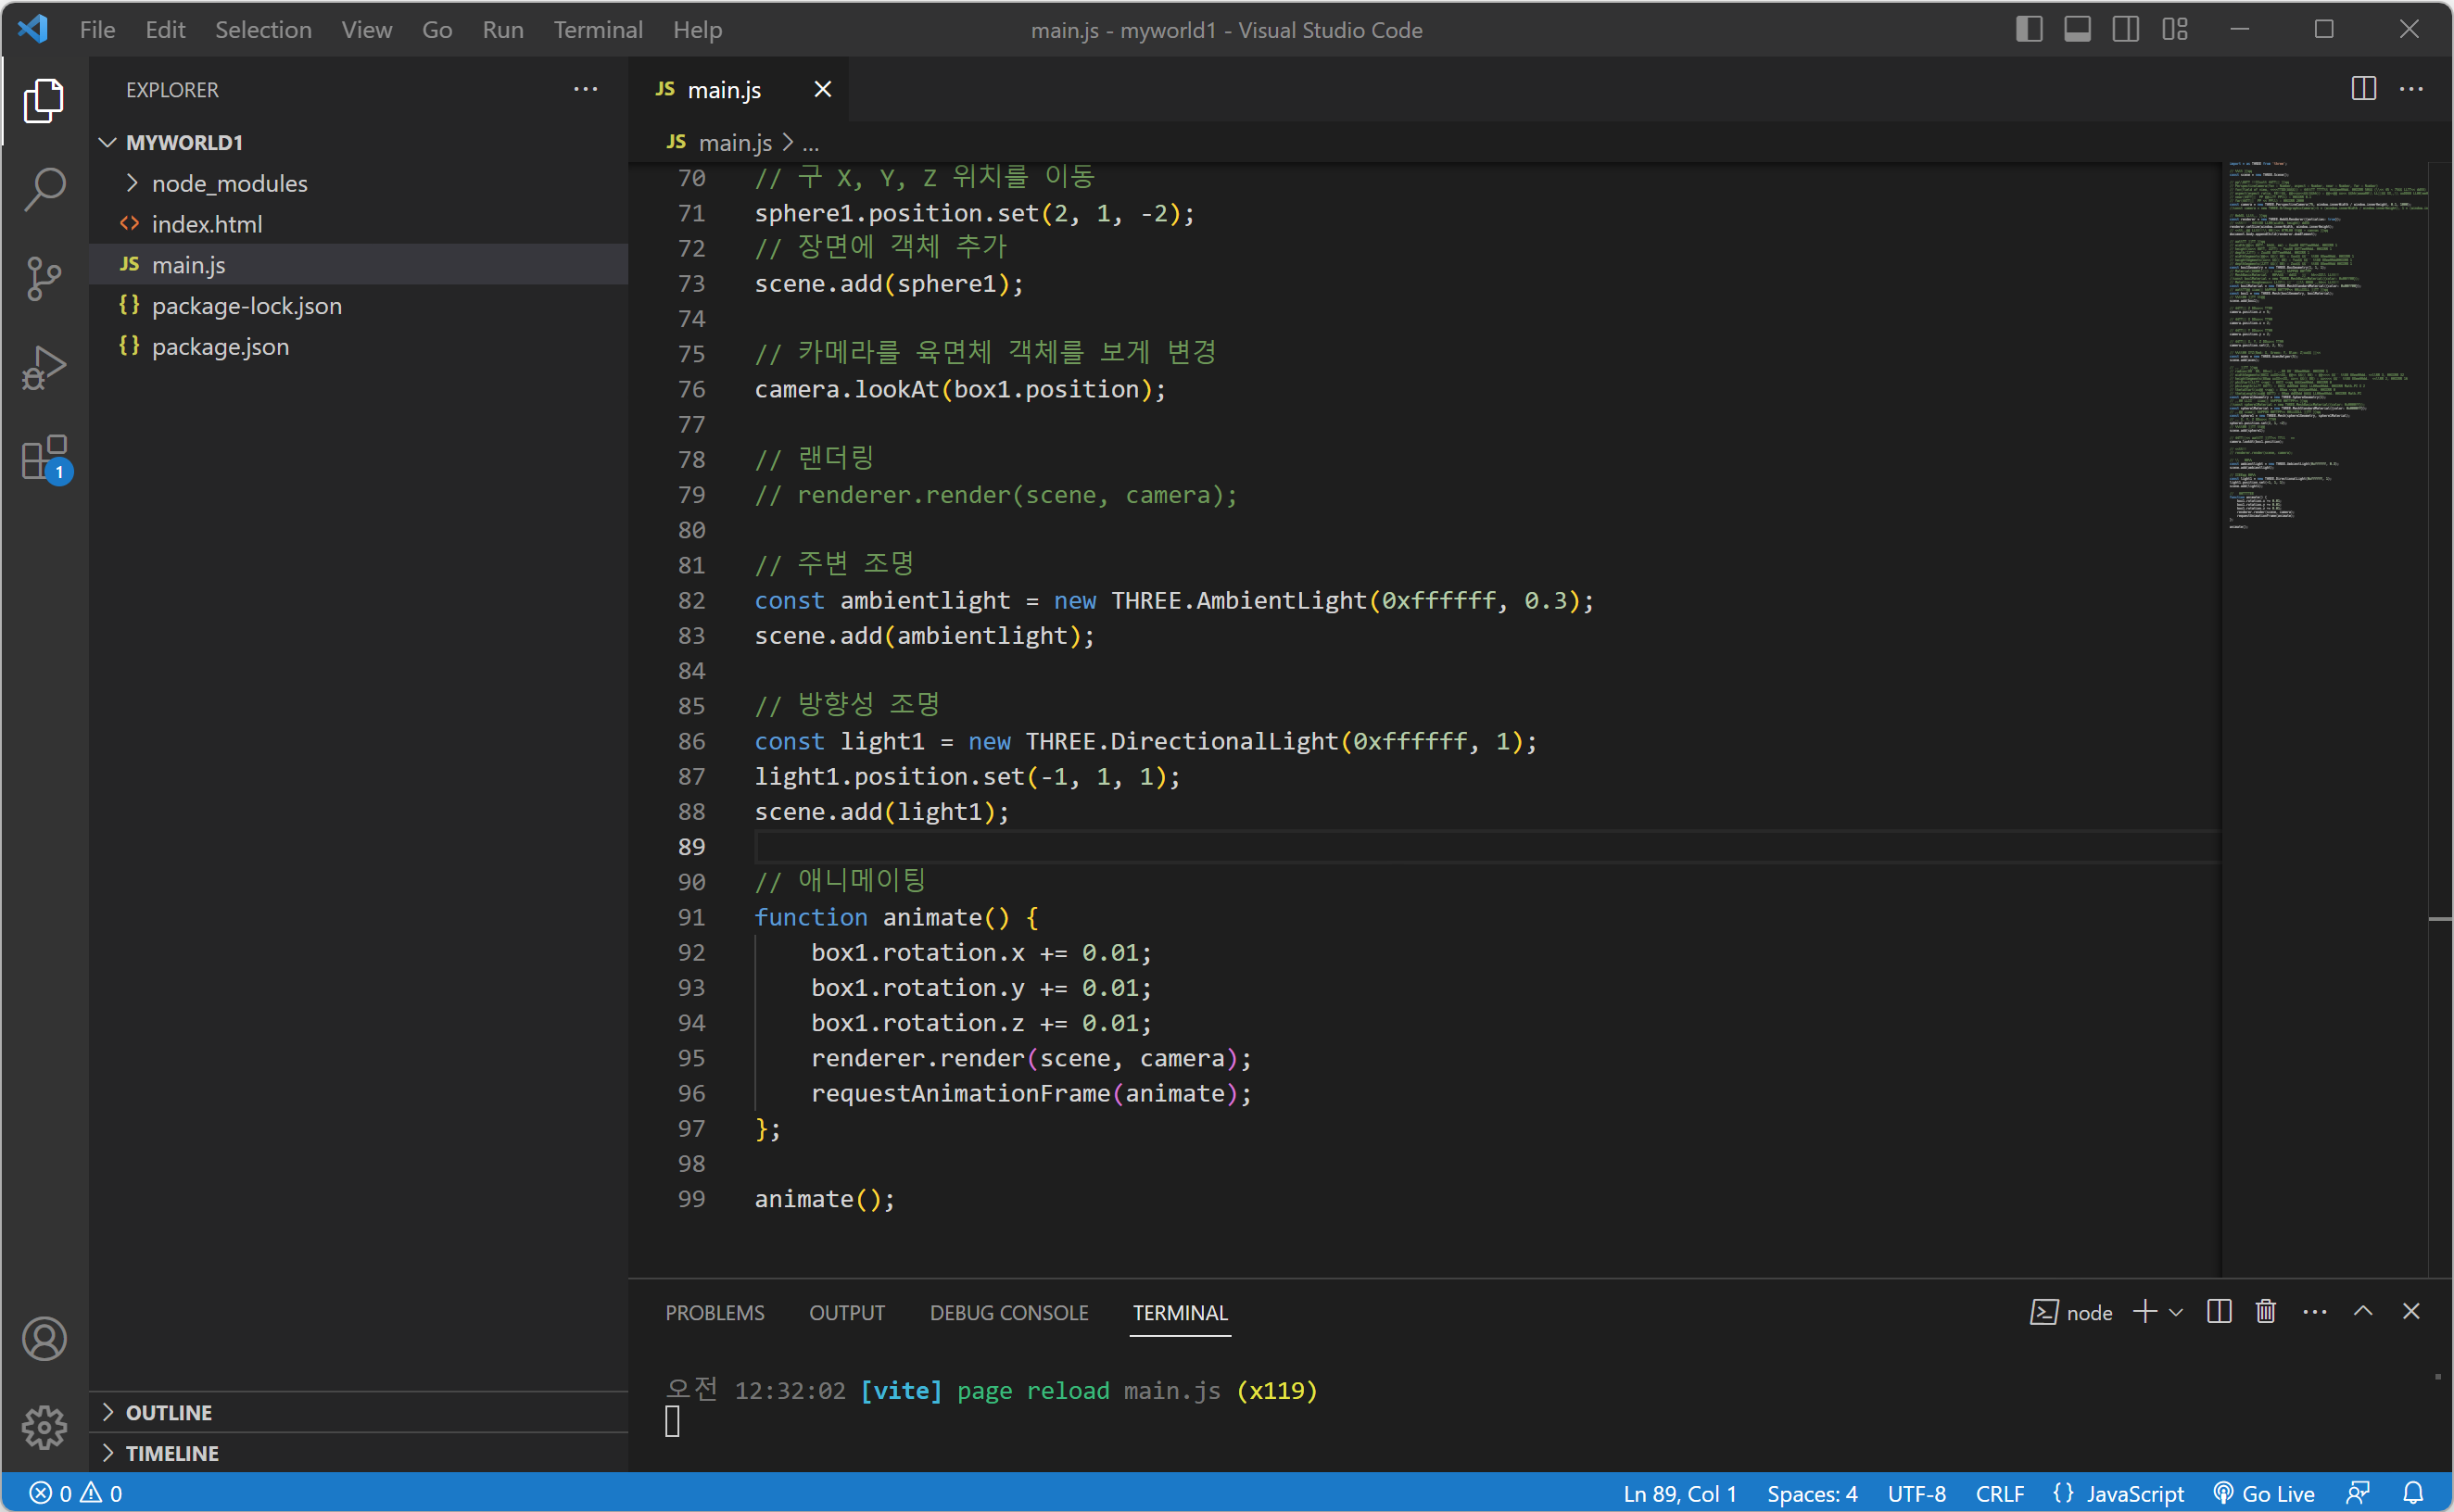Kill terminal with the trash icon
The width and height of the screenshot is (2454, 1512).
[x=2266, y=1312]
